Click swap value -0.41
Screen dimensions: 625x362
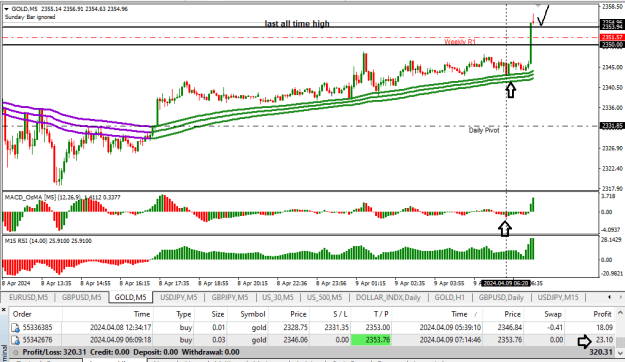556,328
